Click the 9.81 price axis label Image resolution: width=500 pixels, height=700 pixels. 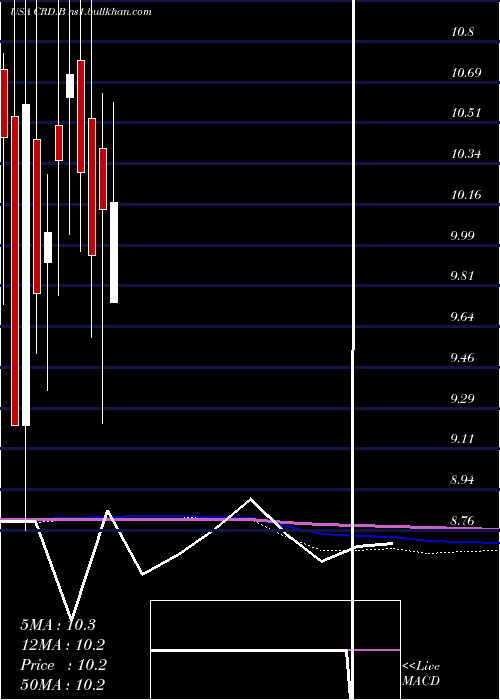(463, 276)
